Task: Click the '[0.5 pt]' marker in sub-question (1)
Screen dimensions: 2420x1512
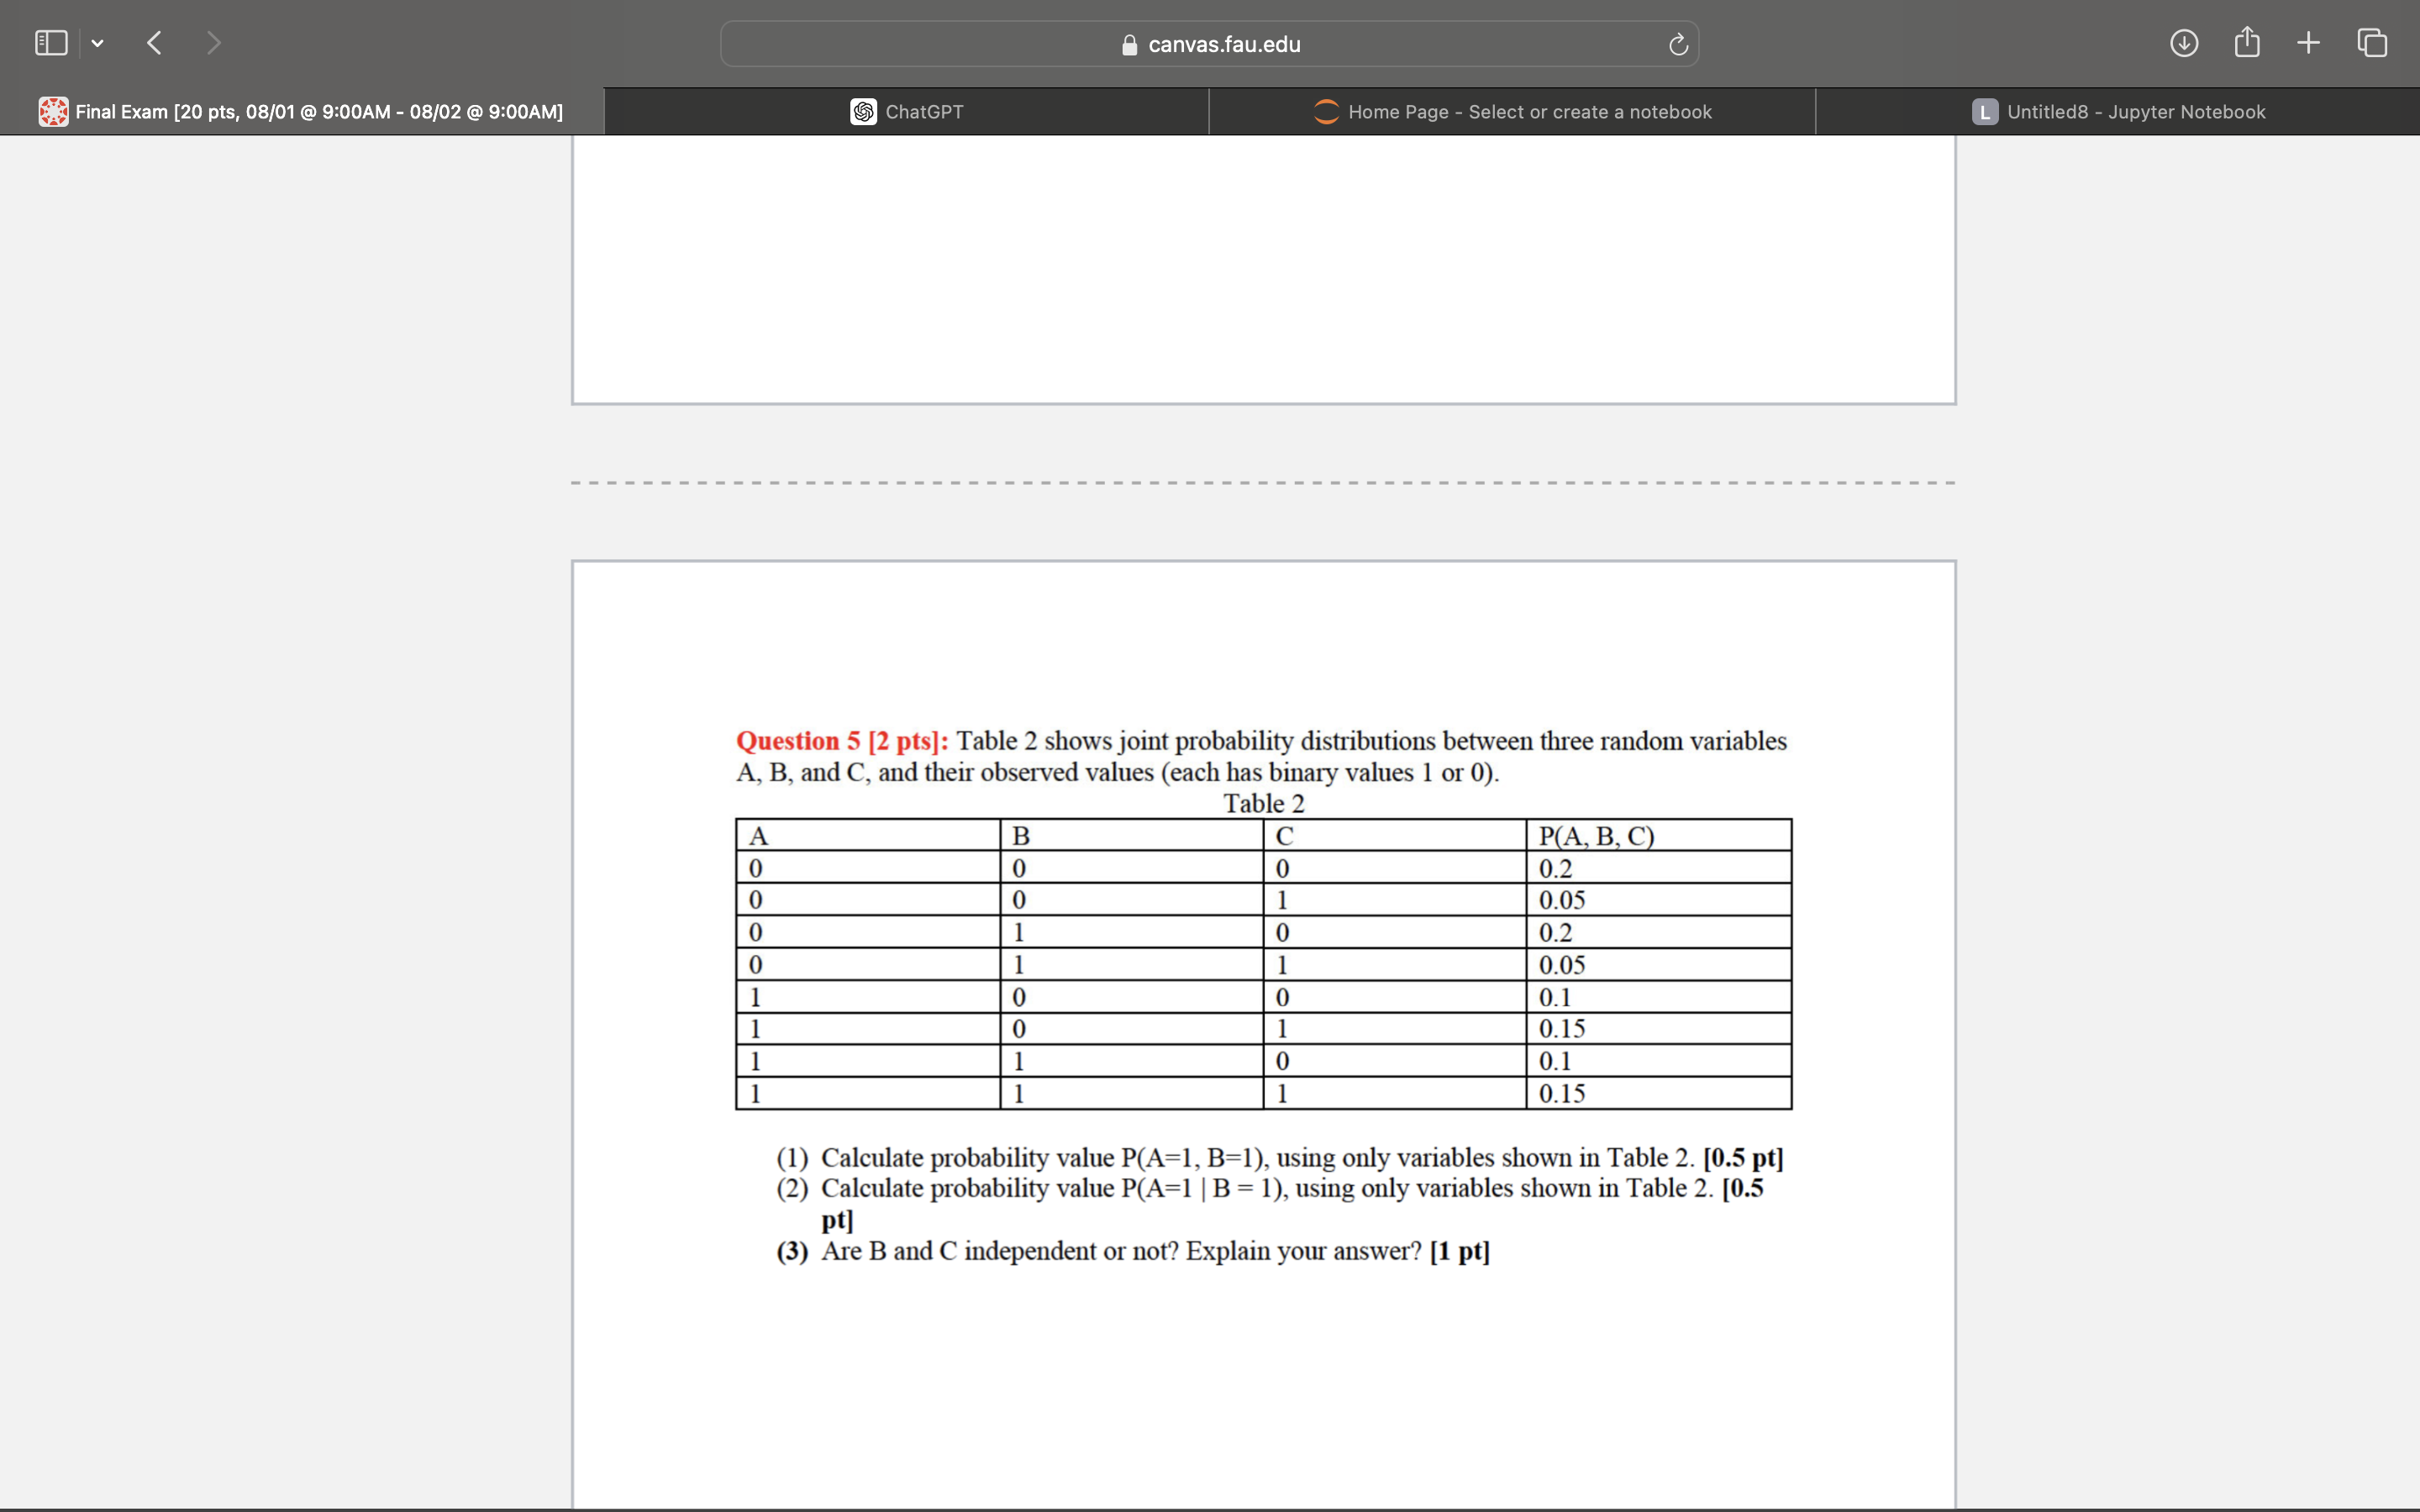Action: tap(1743, 1158)
